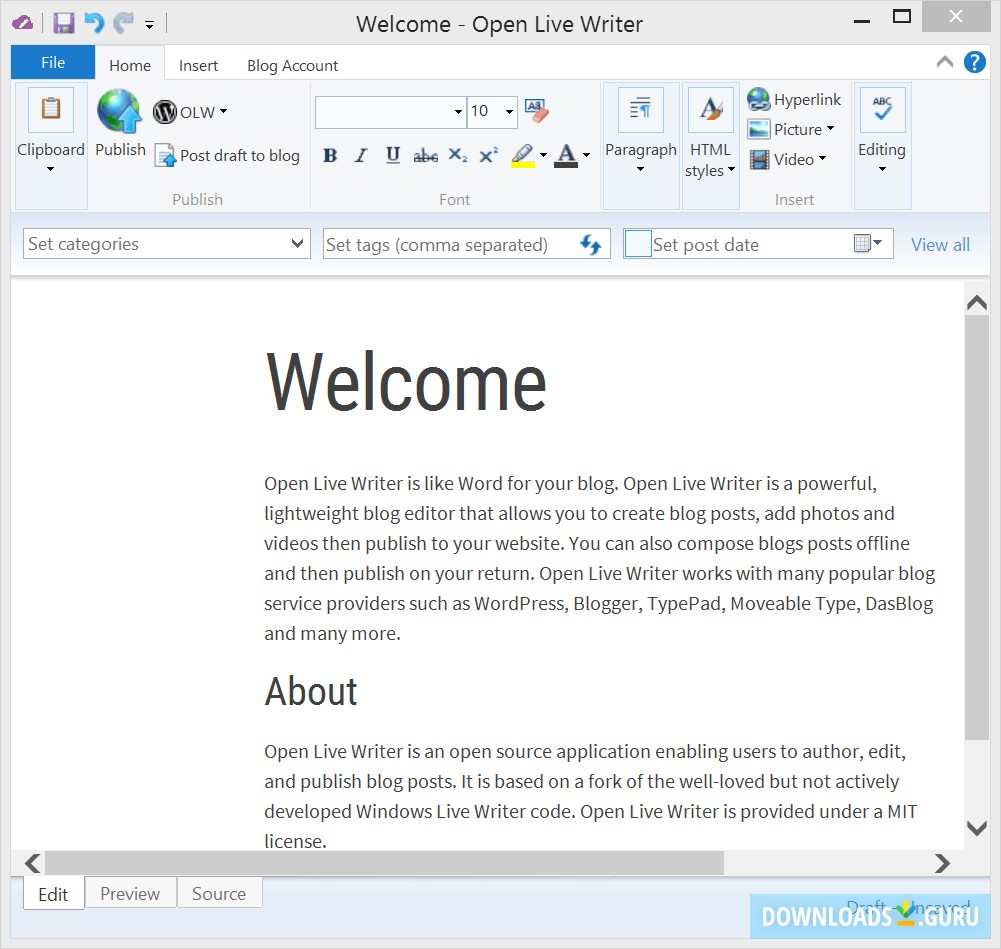Insert a Hyperlink

793,99
